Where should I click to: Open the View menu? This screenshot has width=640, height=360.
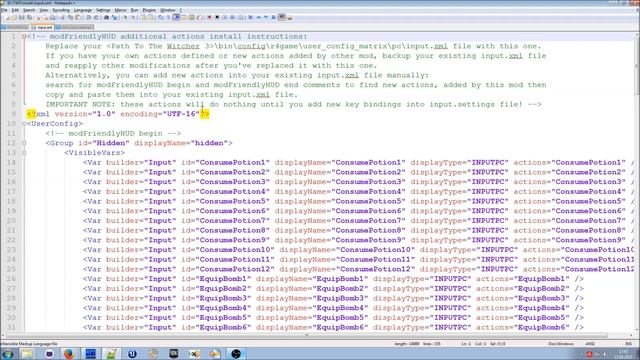tap(44, 10)
